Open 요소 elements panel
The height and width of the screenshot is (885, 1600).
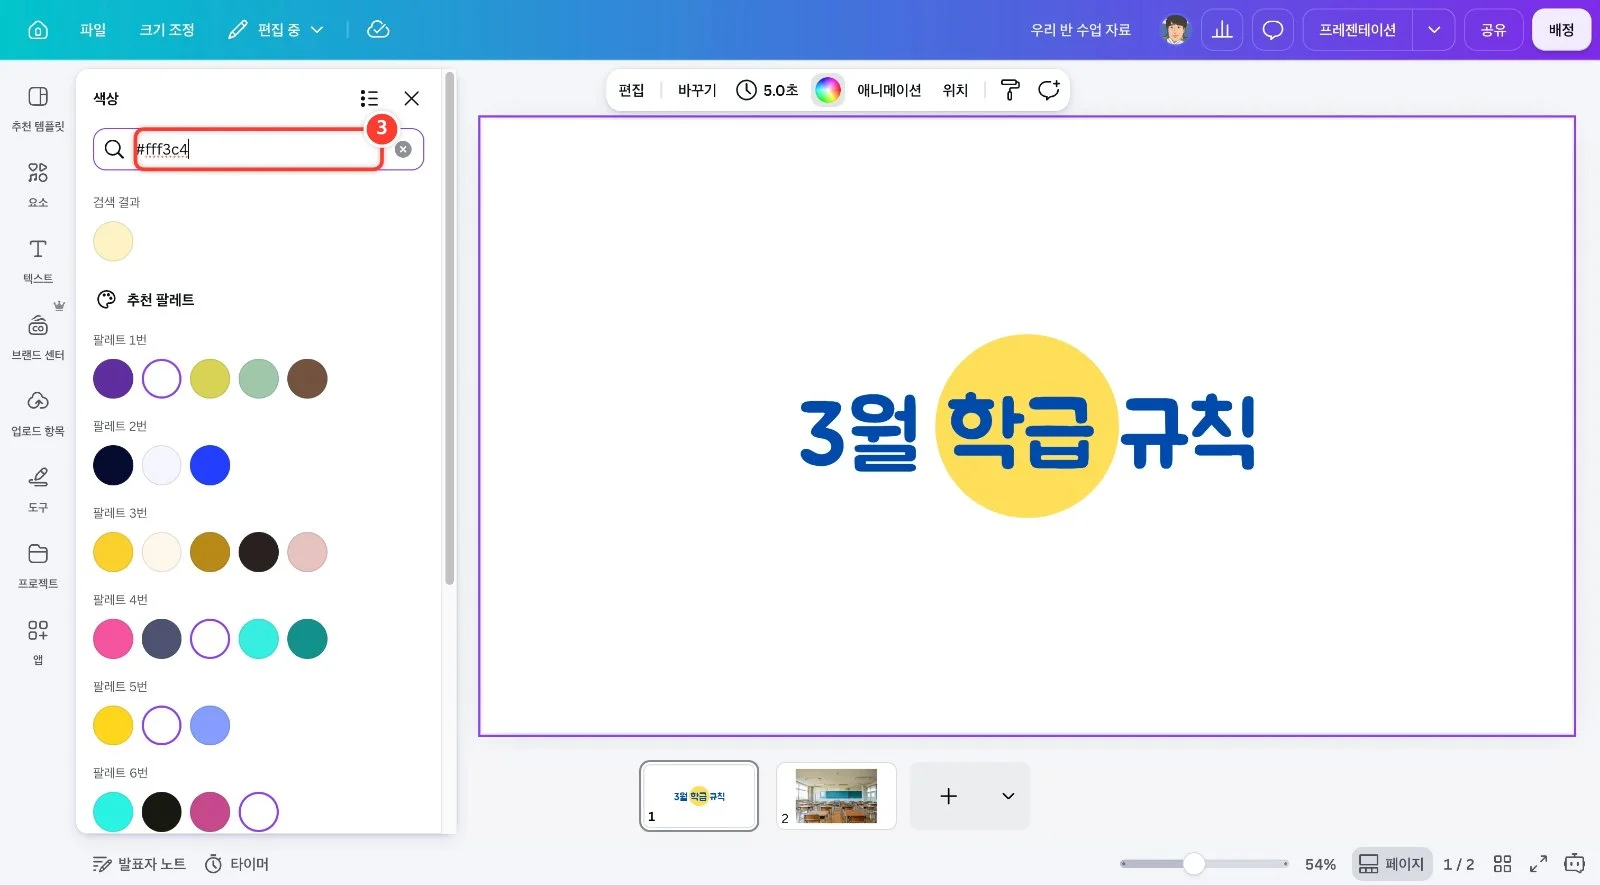coord(38,184)
